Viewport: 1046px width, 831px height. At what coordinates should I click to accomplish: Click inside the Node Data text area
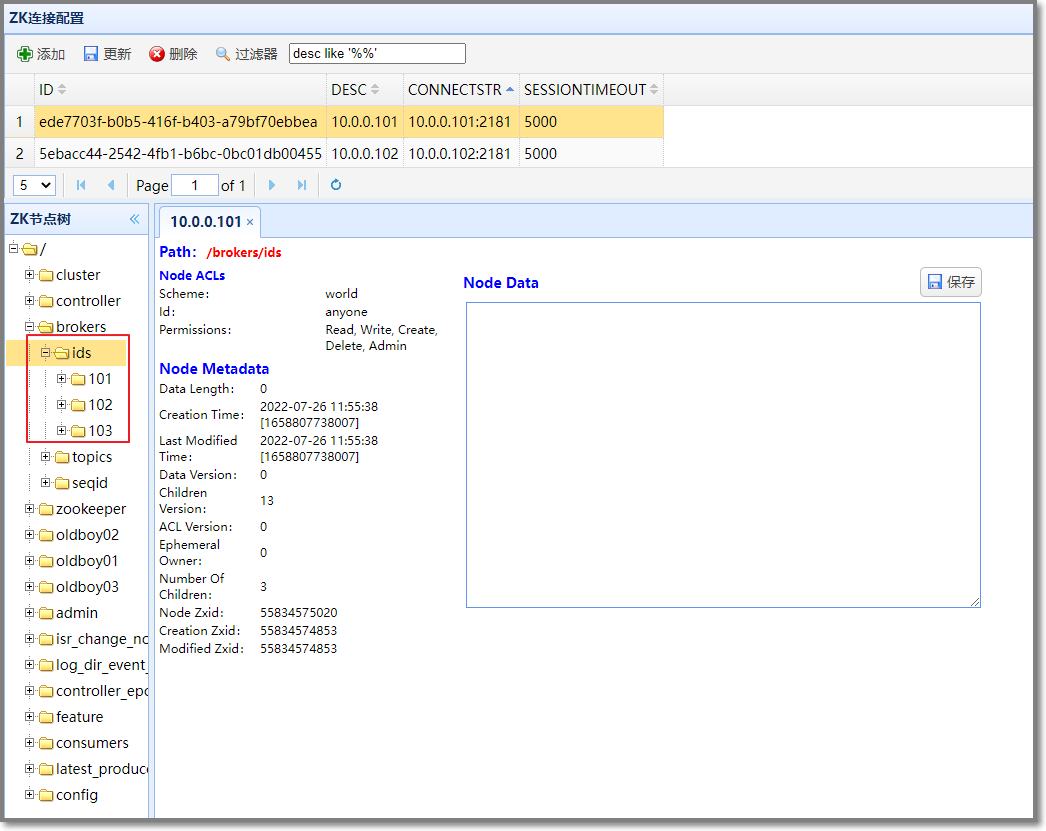coord(723,454)
